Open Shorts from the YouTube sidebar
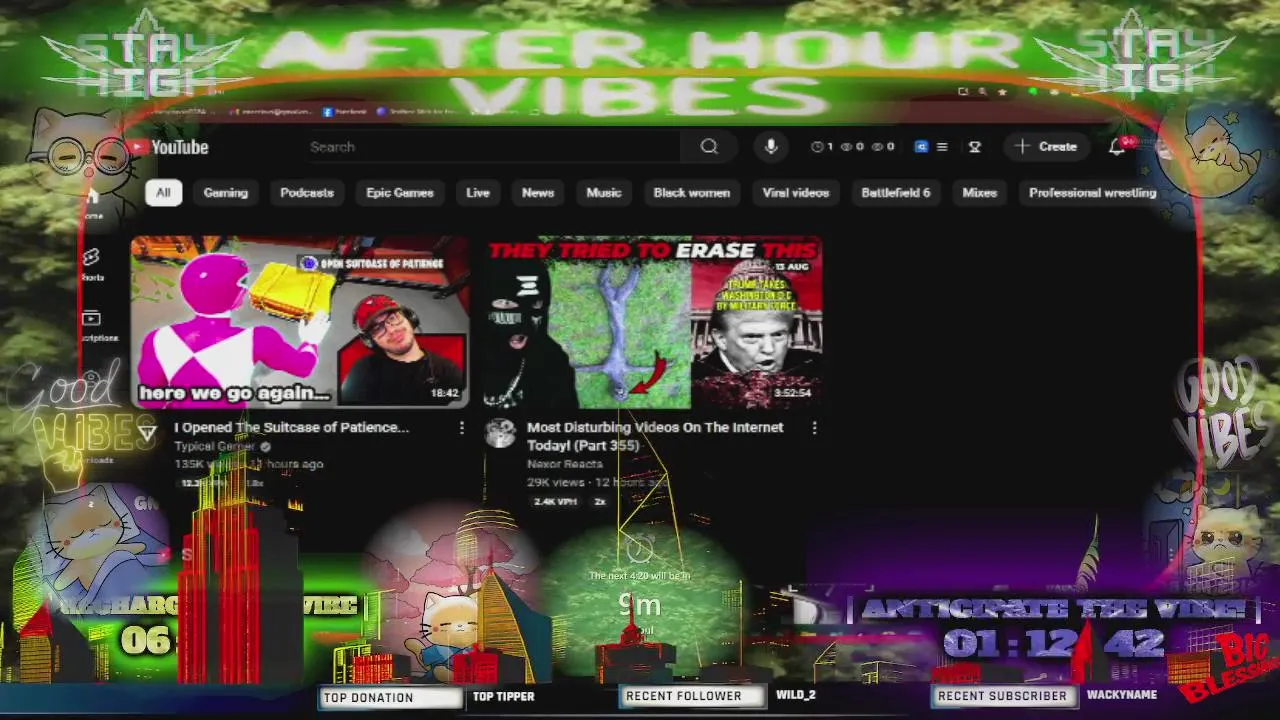Screen dimensions: 1280x720 [x=92, y=265]
